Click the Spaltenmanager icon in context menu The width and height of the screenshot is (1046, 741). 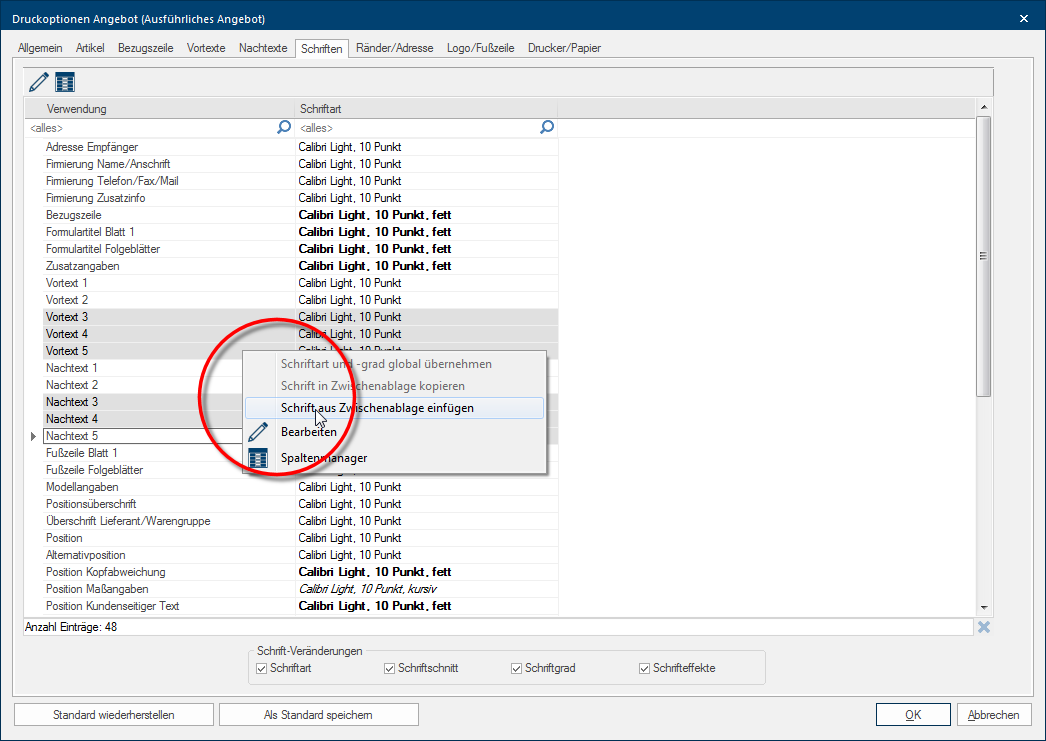[258, 458]
